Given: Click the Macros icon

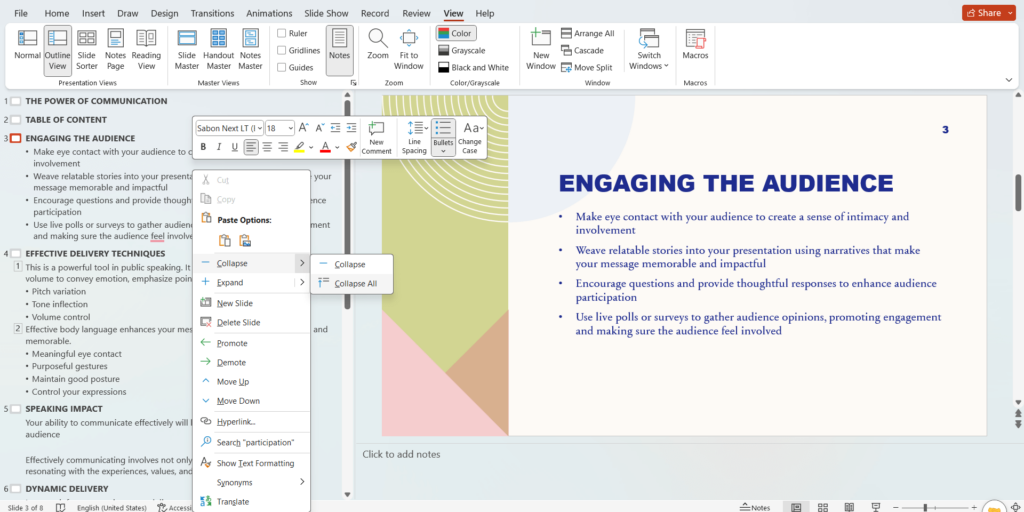Looking at the screenshot, I should point(695,45).
